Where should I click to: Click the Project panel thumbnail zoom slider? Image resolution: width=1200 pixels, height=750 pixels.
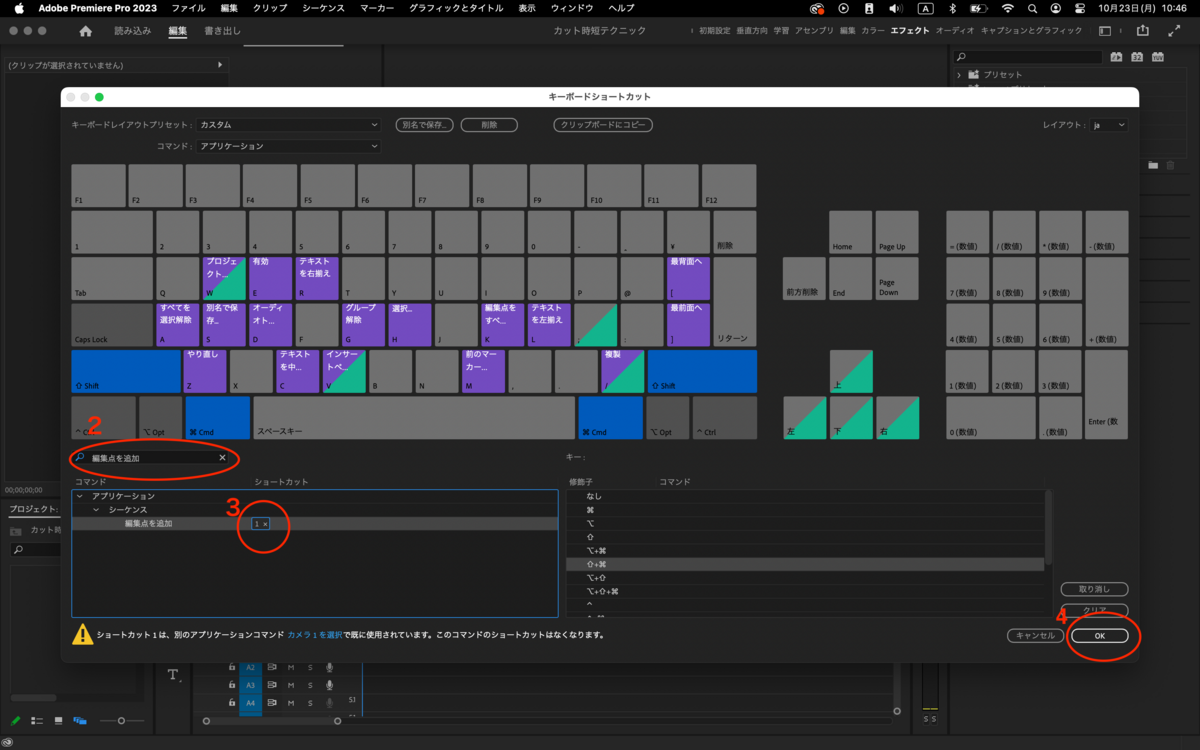tap(122, 720)
